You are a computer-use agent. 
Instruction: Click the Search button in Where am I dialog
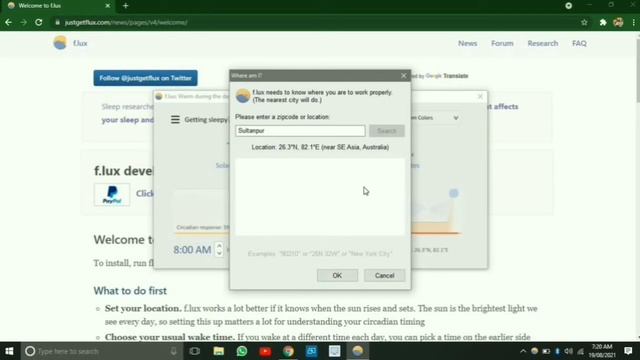click(x=387, y=131)
